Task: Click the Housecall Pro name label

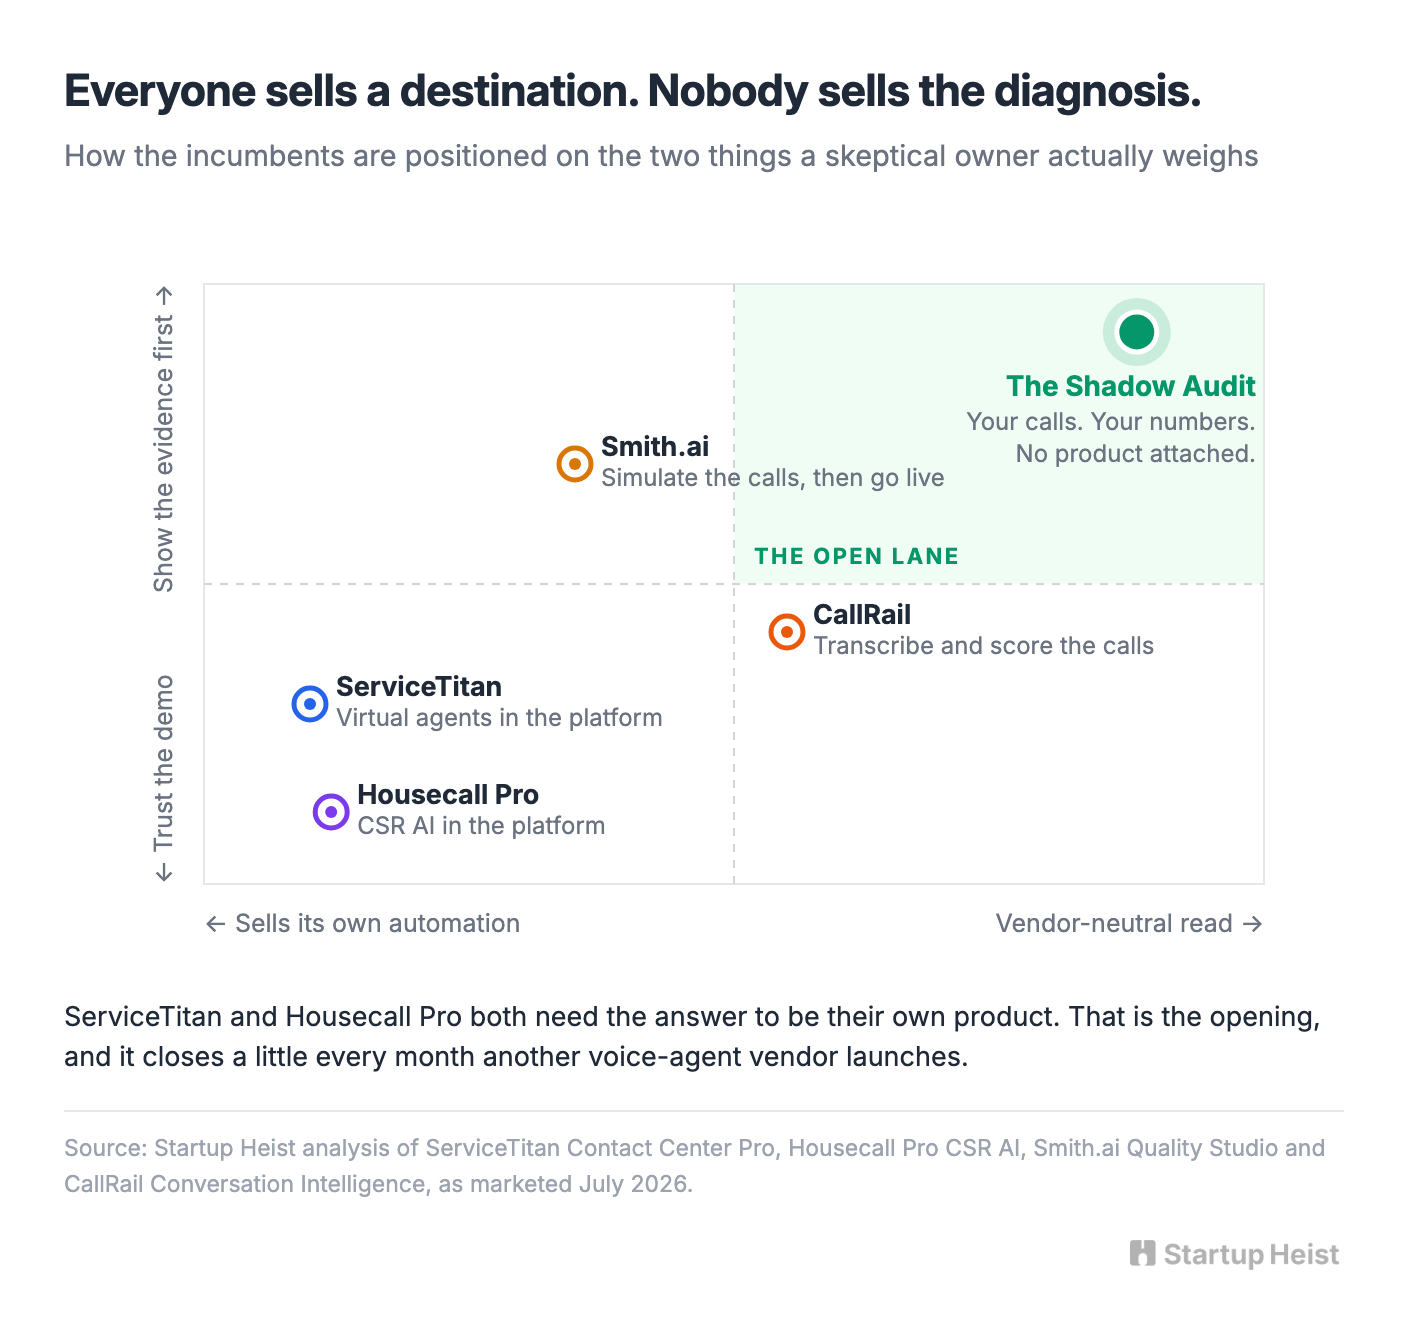Action: [448, 794]
